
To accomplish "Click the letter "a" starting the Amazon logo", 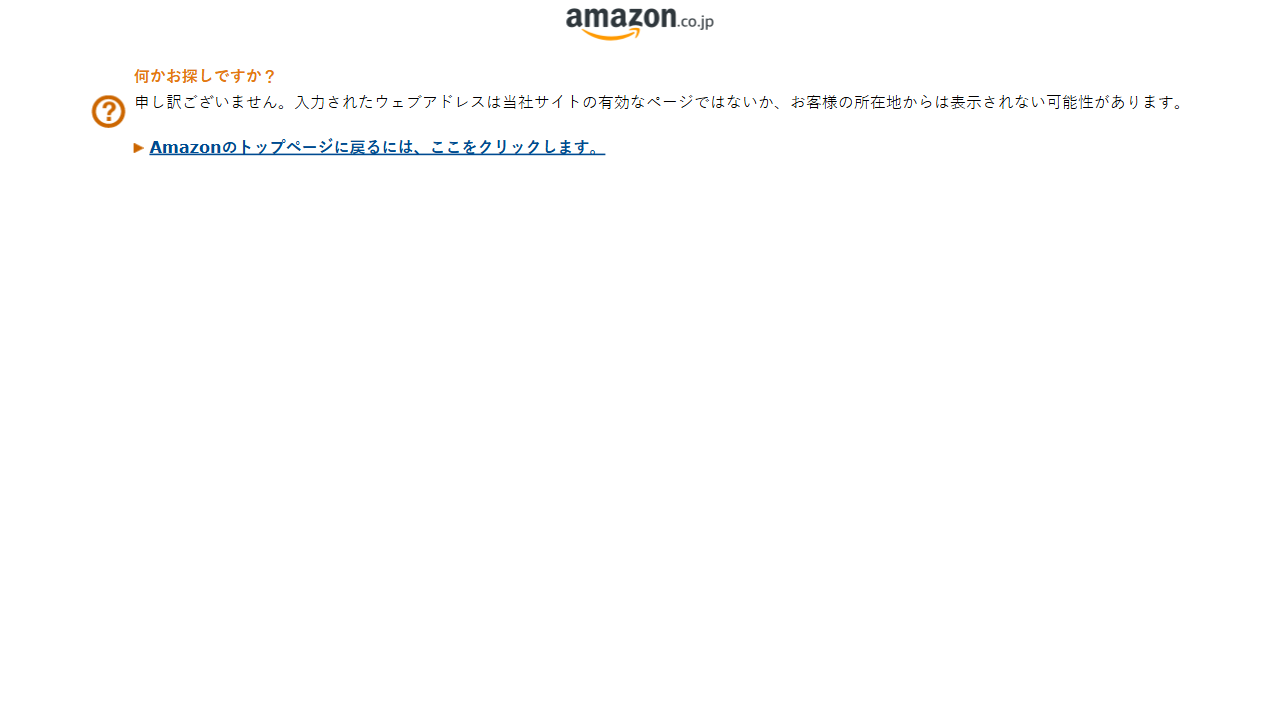I will (x=575, y=22).
